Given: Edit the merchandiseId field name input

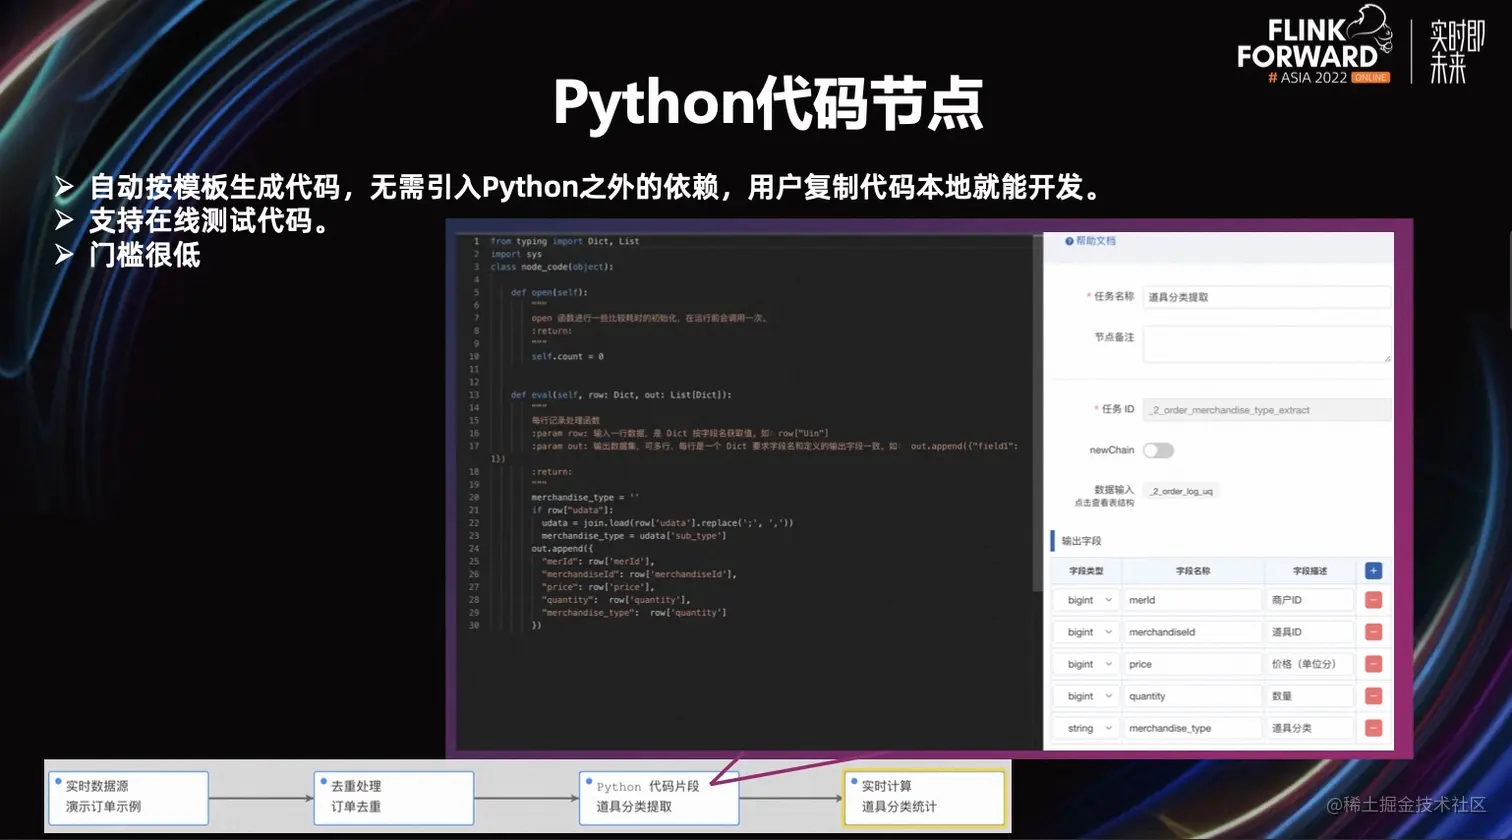Looking at the screenshot, I should pos(1193,632).
